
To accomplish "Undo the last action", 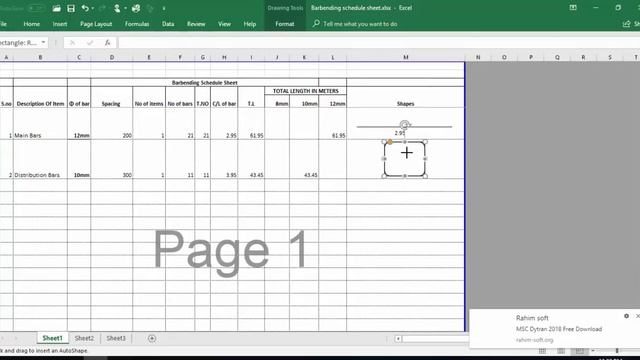I will 85,8.
